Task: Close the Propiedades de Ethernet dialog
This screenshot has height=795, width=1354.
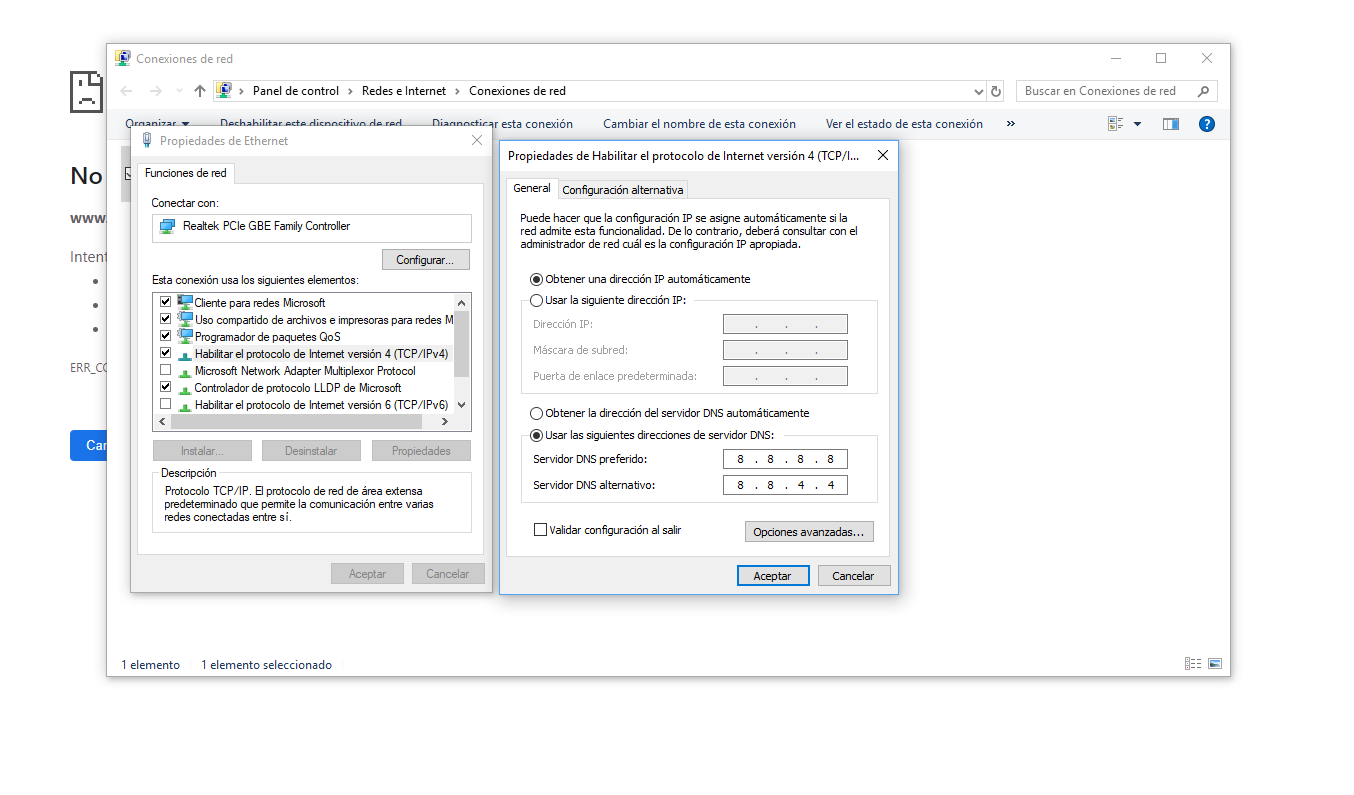Action: [477, 141]
